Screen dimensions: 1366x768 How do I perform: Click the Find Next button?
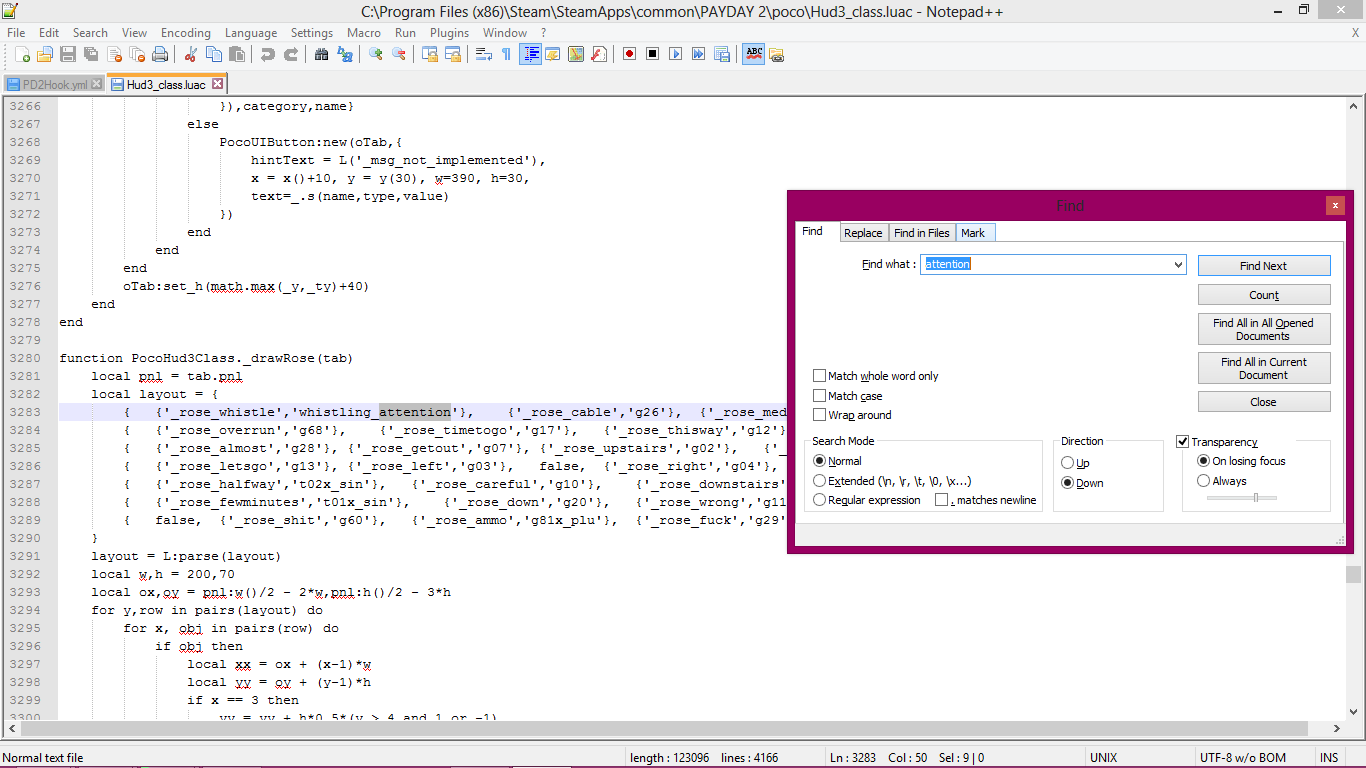pos(1264,266)
